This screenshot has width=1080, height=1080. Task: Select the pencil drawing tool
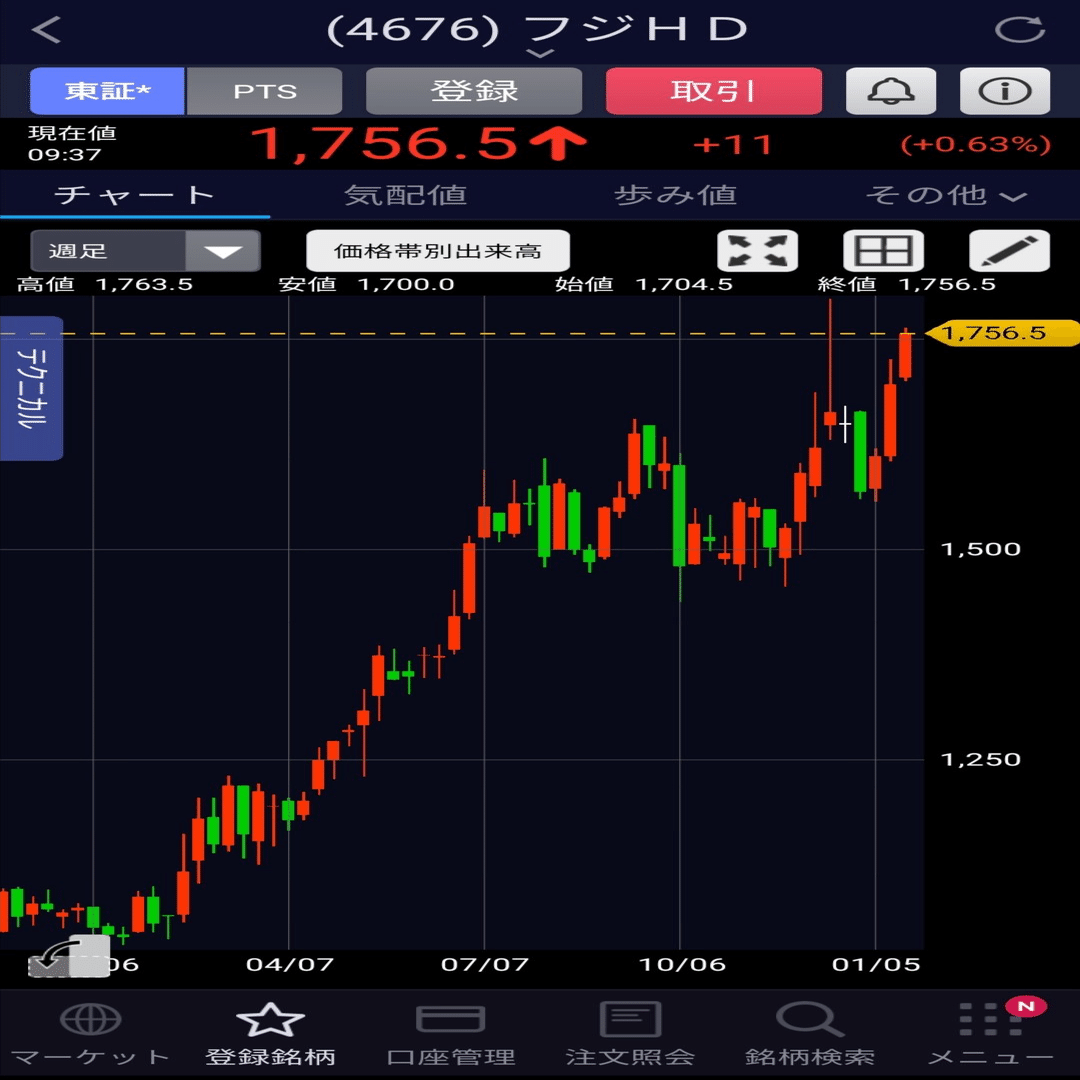click(x=1009, y=251)
